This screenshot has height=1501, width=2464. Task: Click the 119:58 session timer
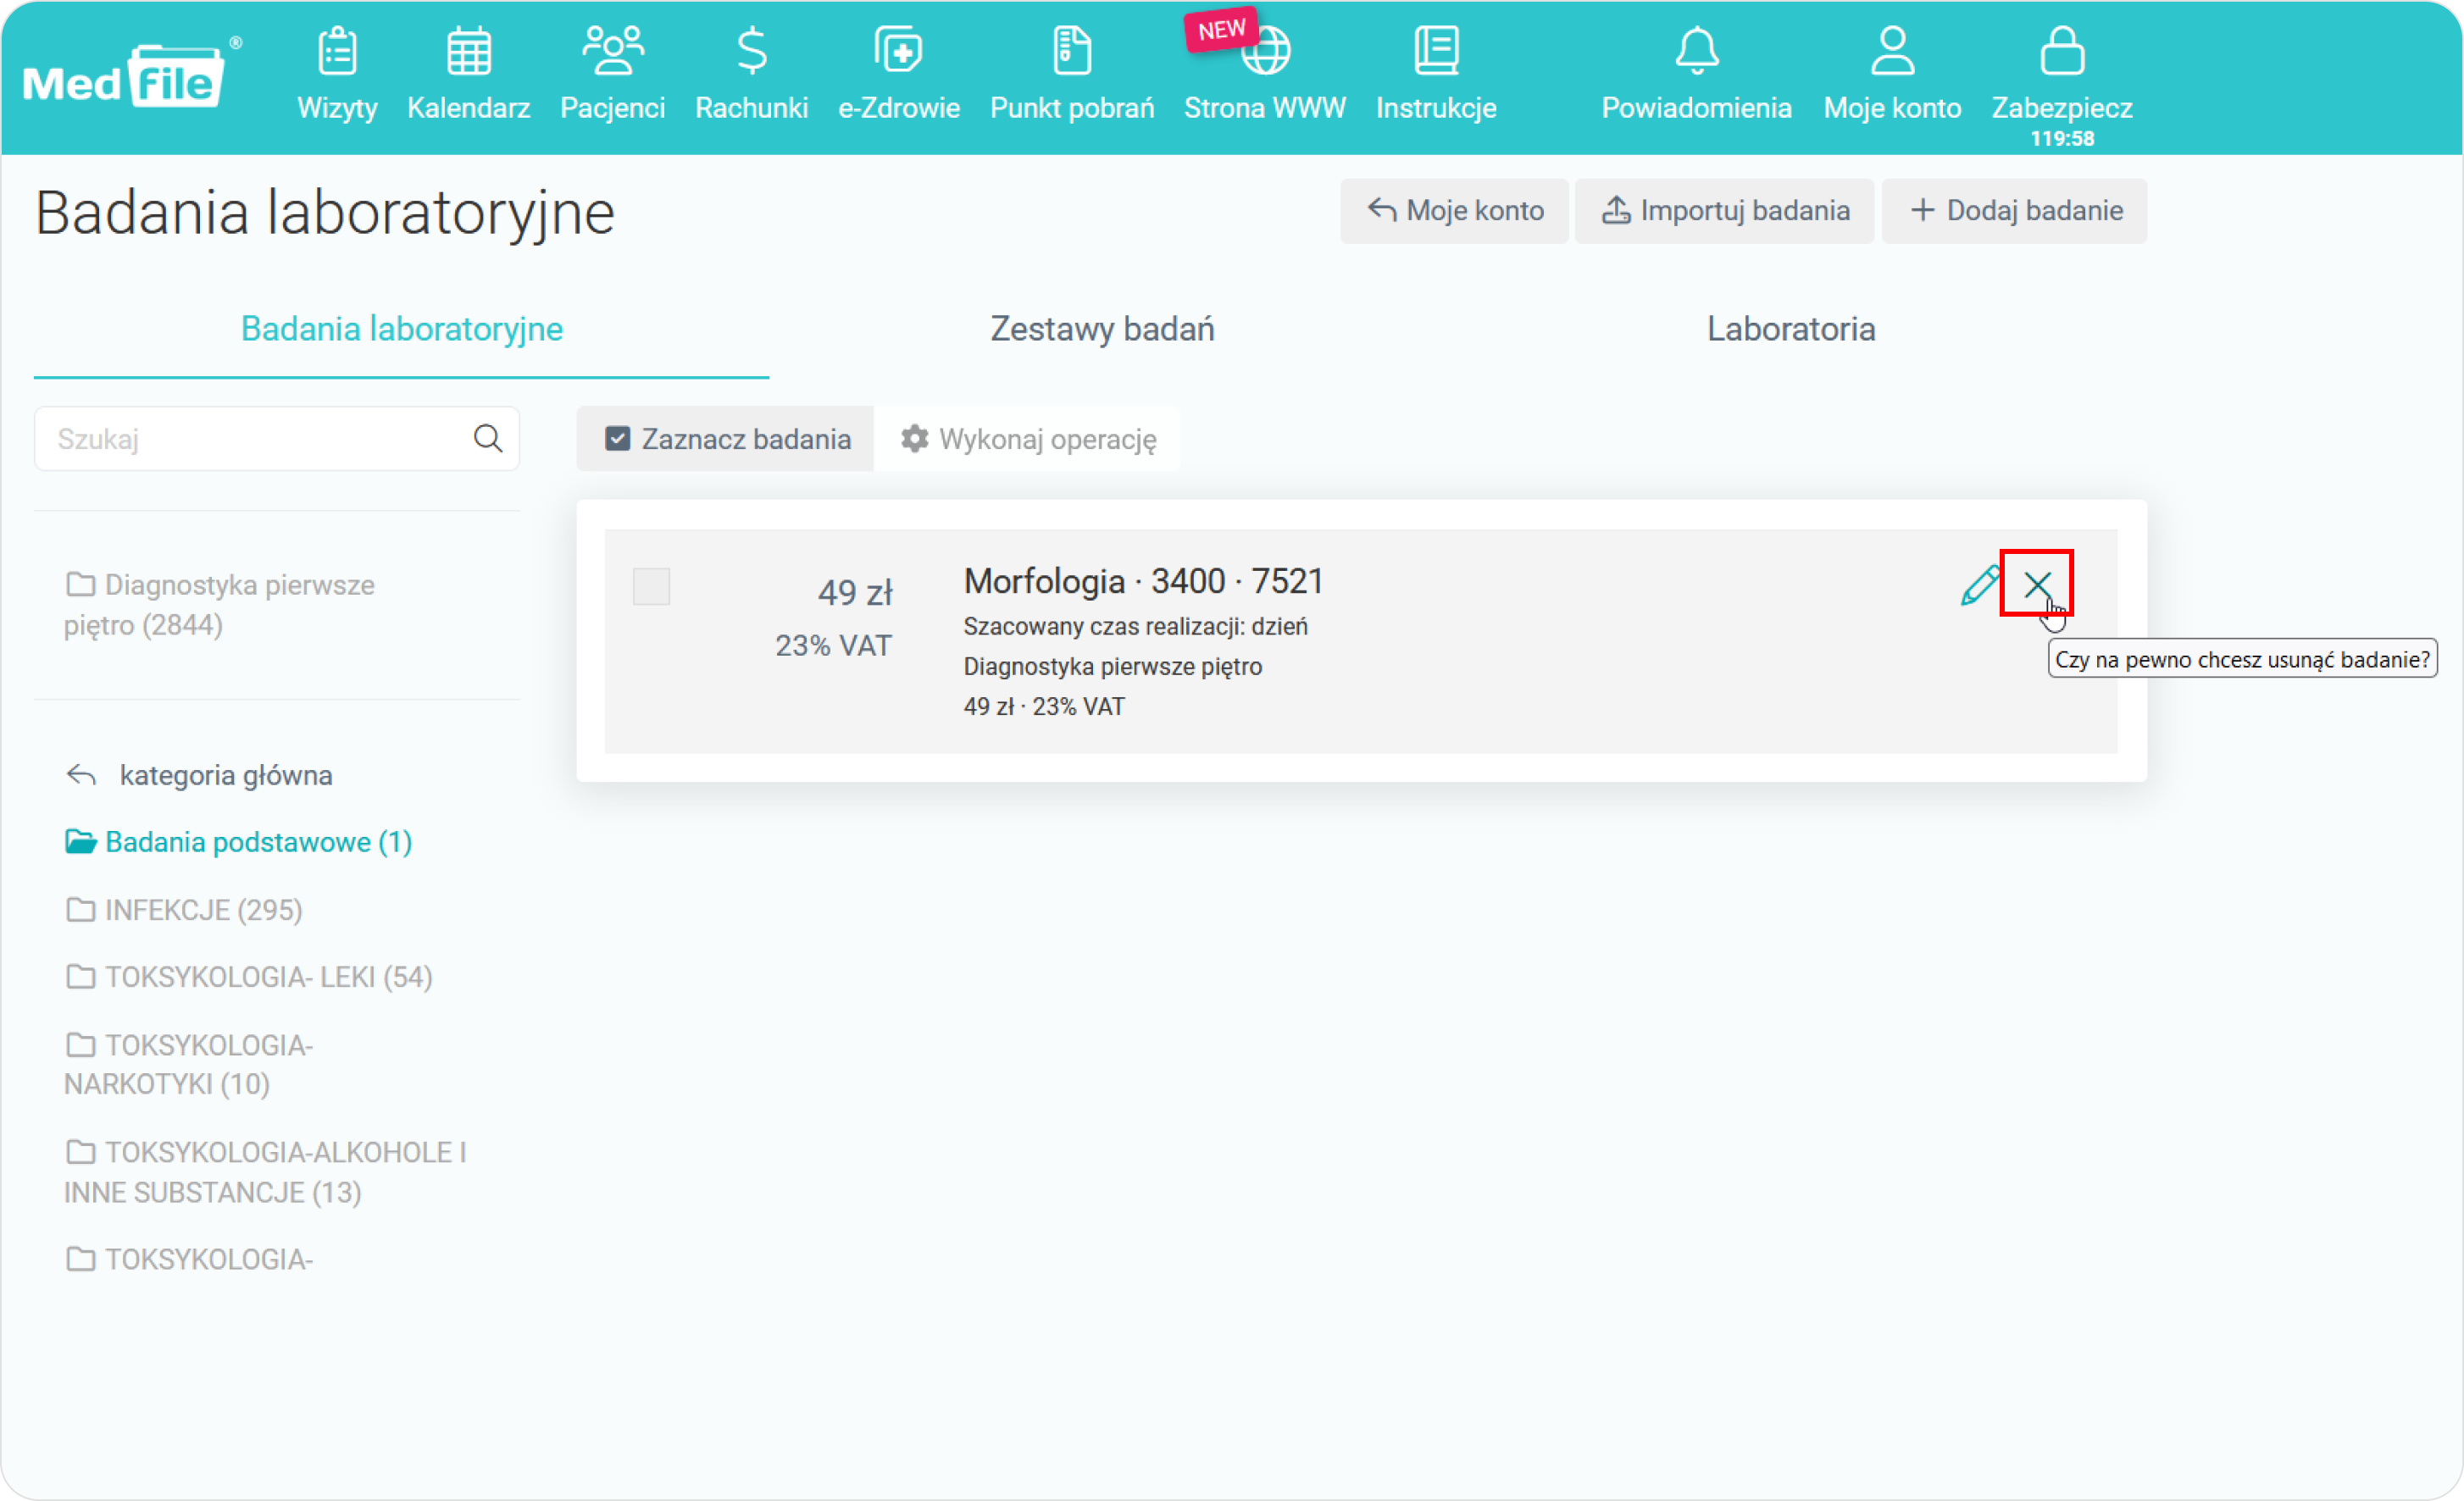[2062, 138]
